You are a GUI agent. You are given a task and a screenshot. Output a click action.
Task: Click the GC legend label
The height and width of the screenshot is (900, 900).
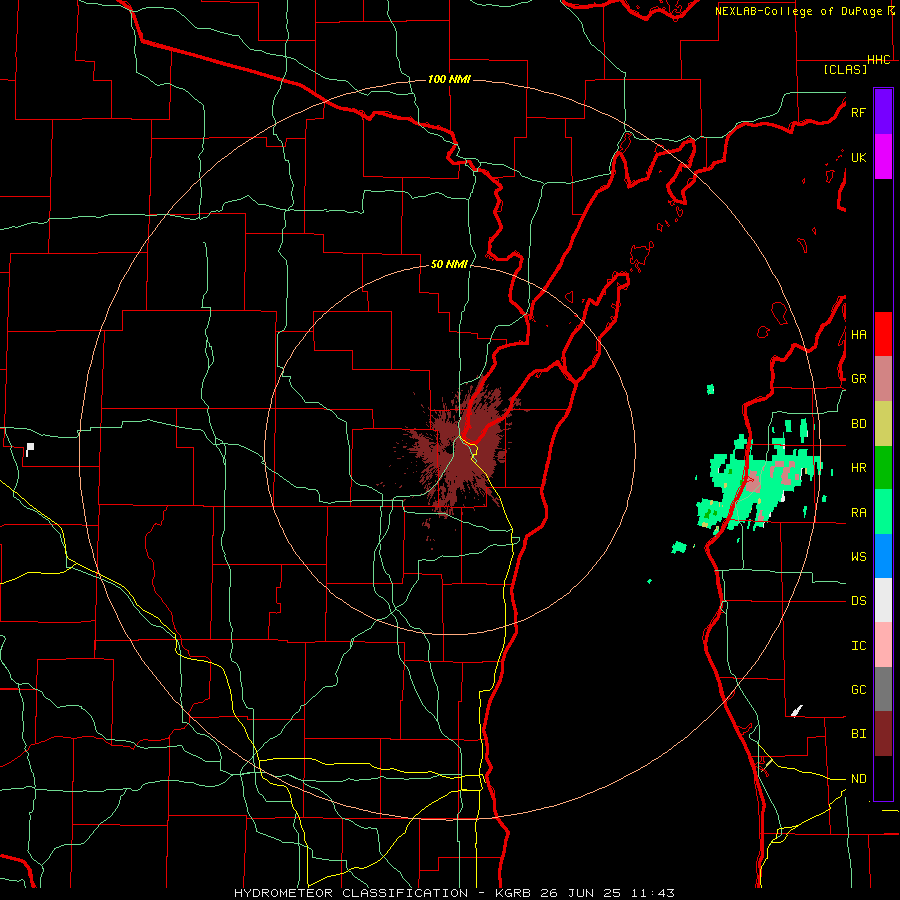858,689
